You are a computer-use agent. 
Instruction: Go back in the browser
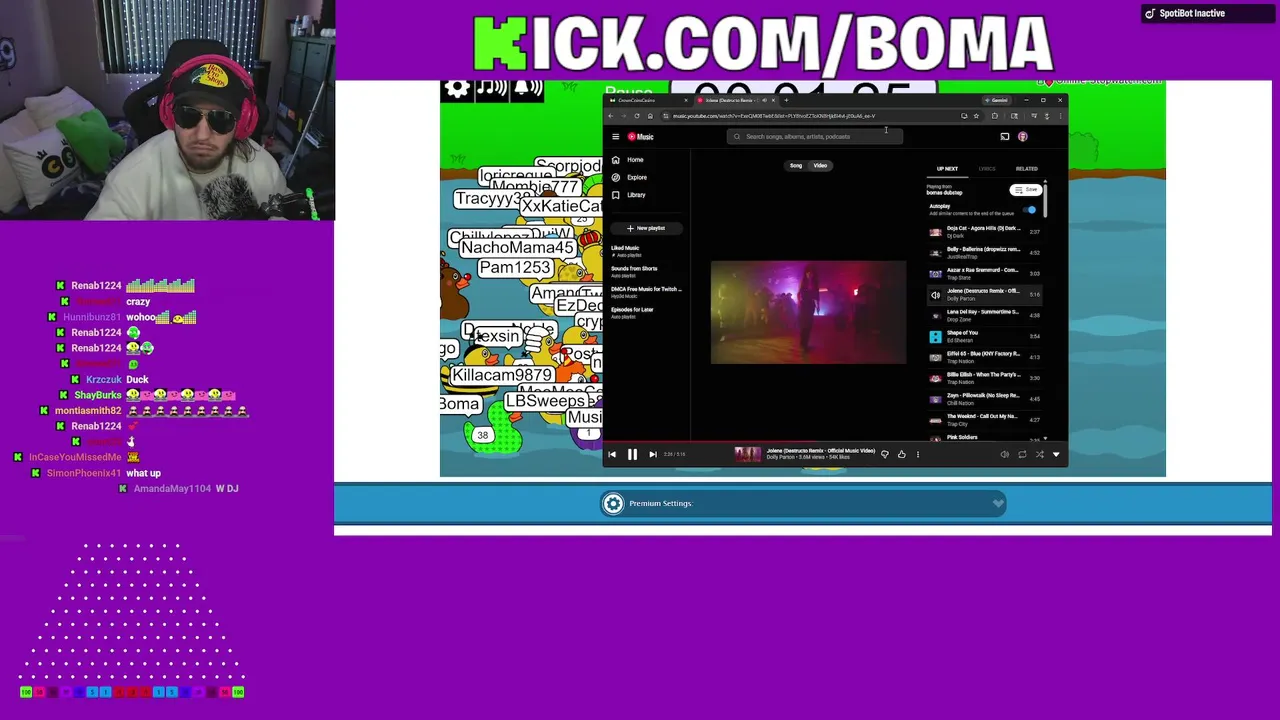tap(611, 116)
